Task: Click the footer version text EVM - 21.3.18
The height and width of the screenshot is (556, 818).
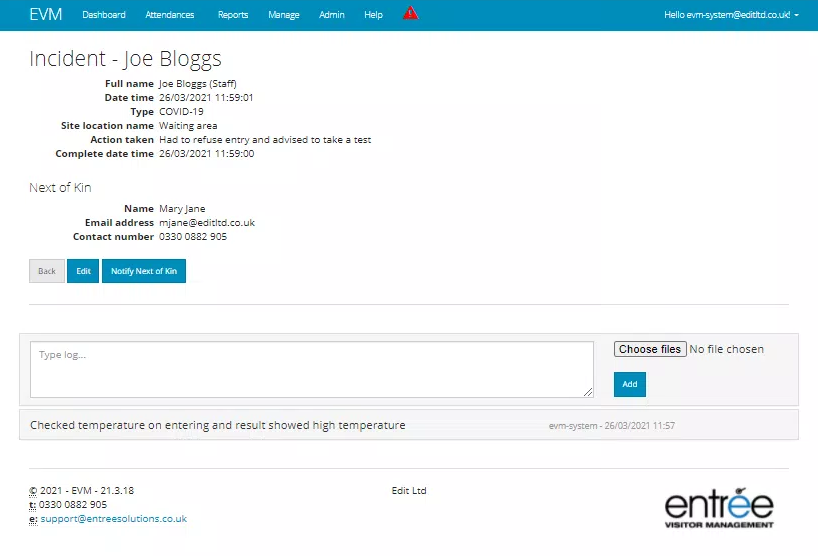Action: 103,490
